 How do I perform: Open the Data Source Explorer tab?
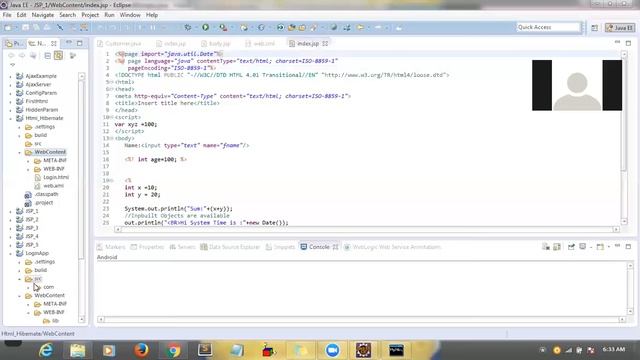[x=230, y=247]
